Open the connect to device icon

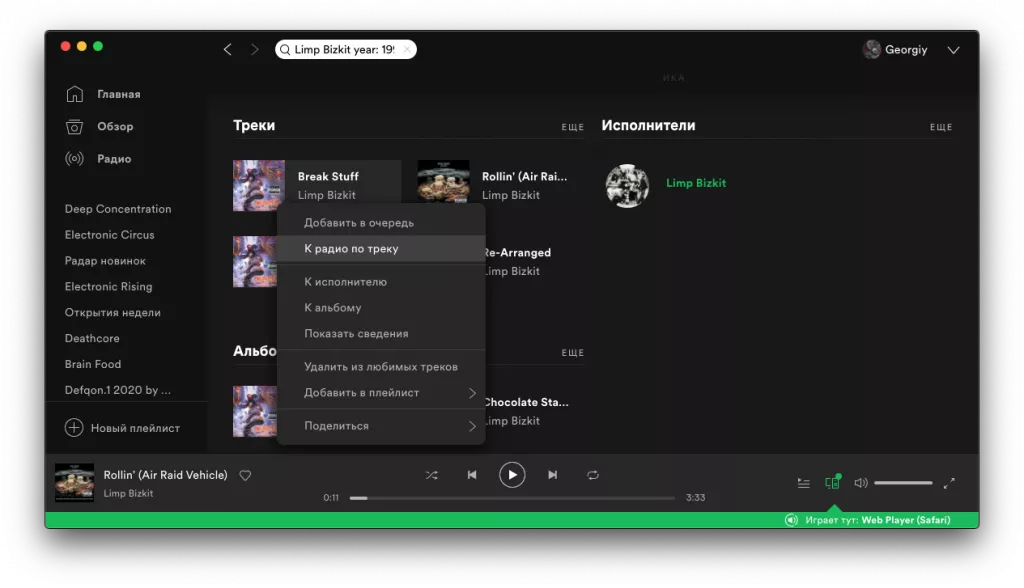(833, 482)
